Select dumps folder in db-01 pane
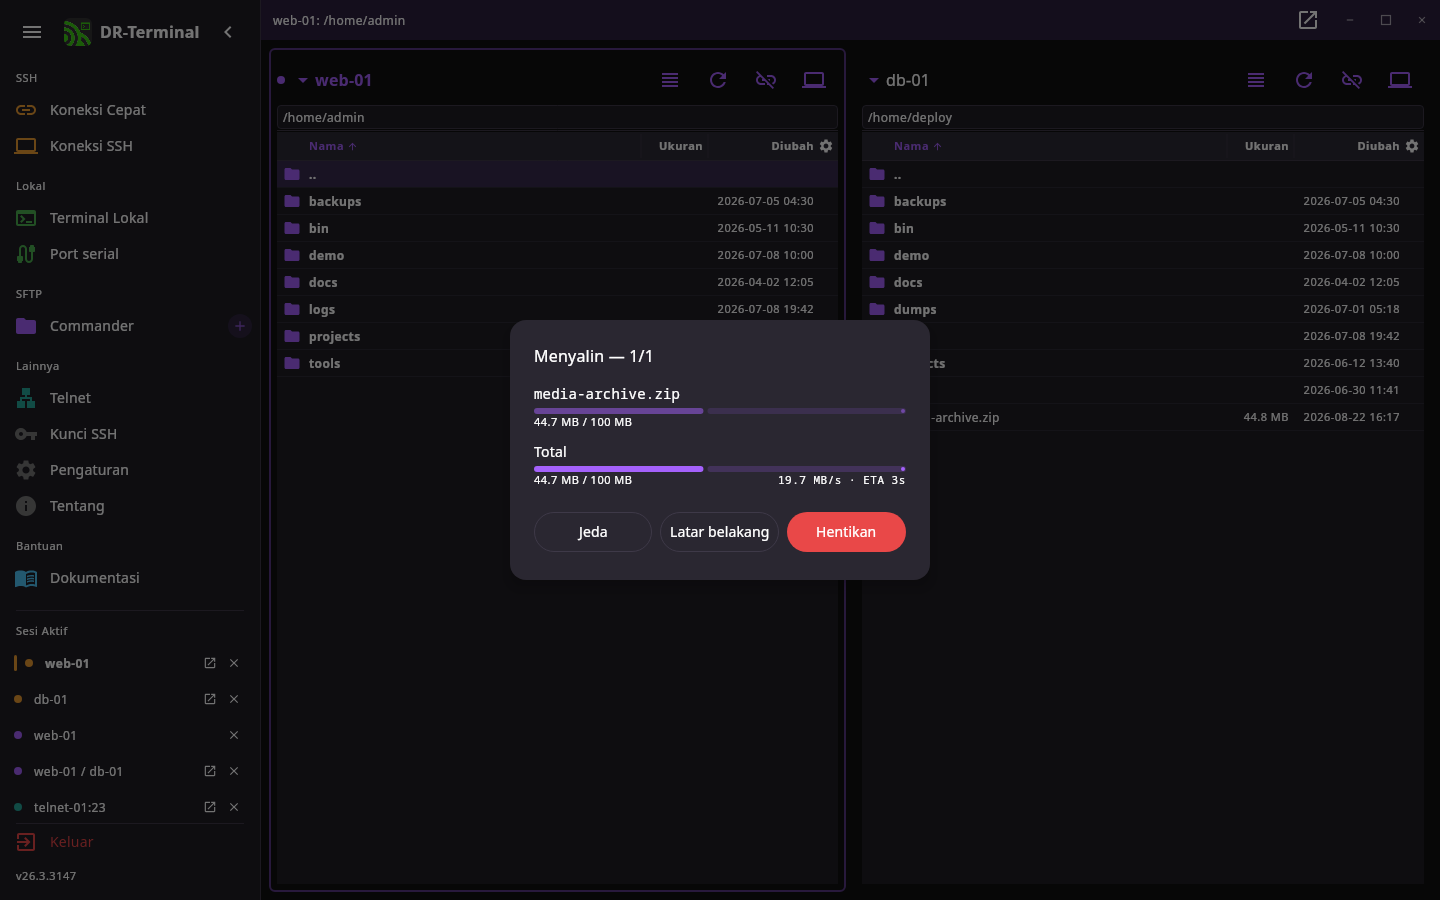 pos(1143,309)
